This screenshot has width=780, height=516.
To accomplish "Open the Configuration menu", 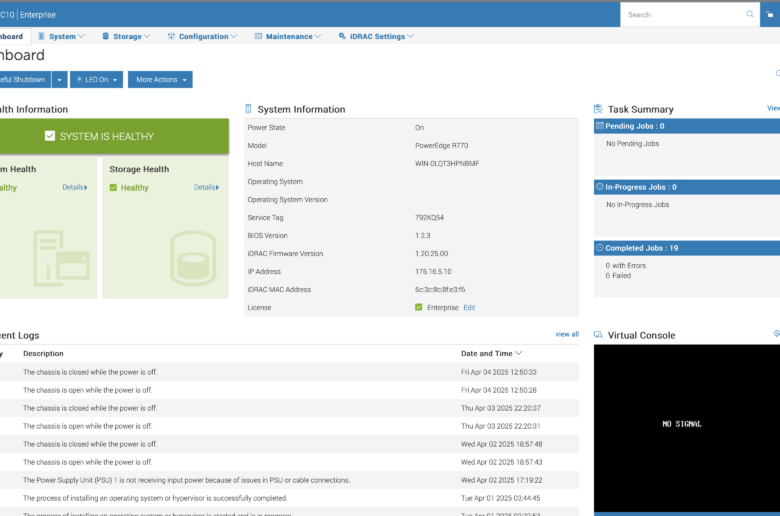I will 202,36.
